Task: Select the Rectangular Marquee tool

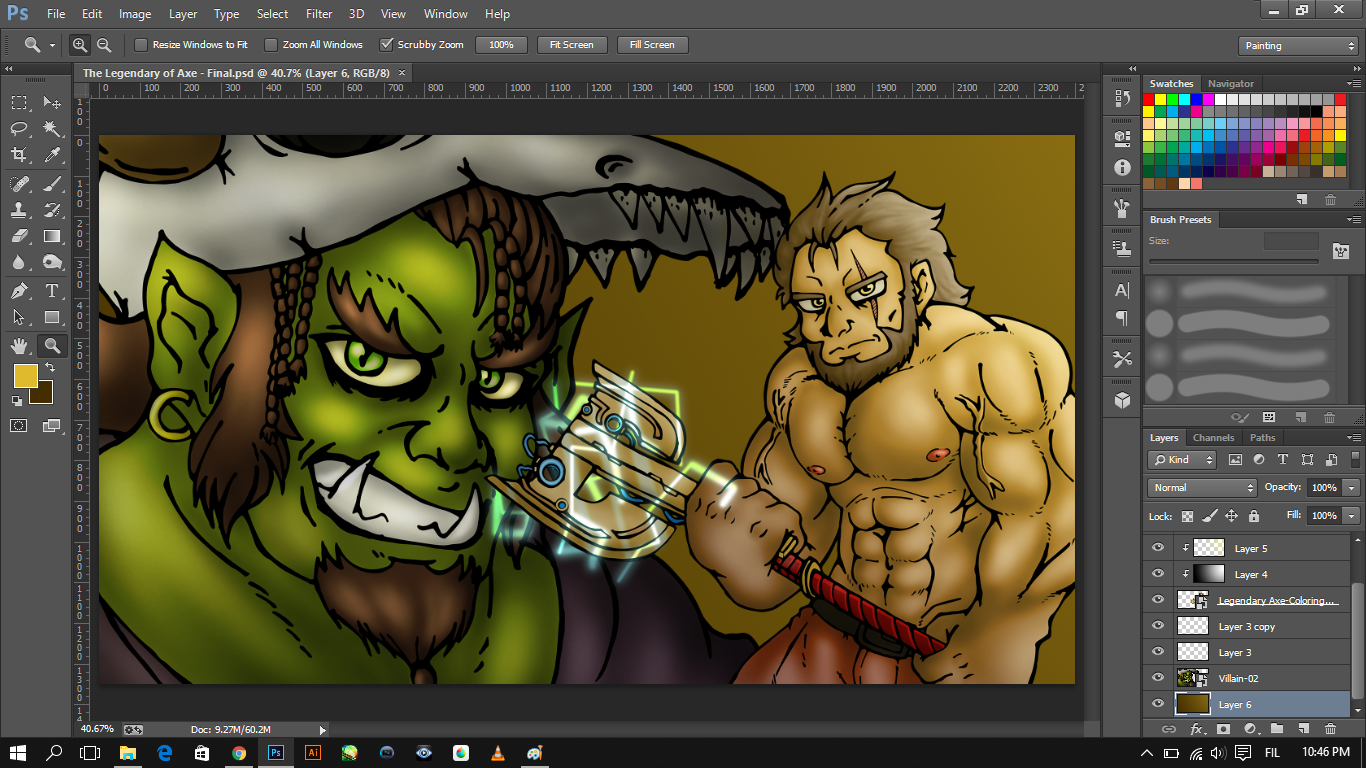Action: coord(19,102)
